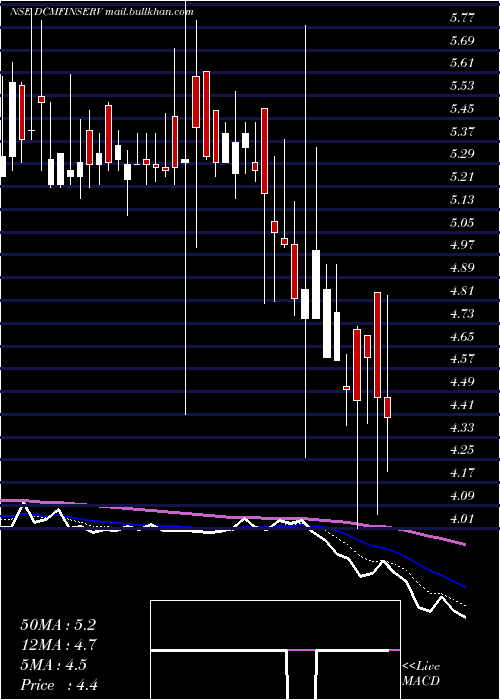Viewport: 500px width, 700px height.
Task: Click the 4.33 price axis label
Action: pos(462,427)
